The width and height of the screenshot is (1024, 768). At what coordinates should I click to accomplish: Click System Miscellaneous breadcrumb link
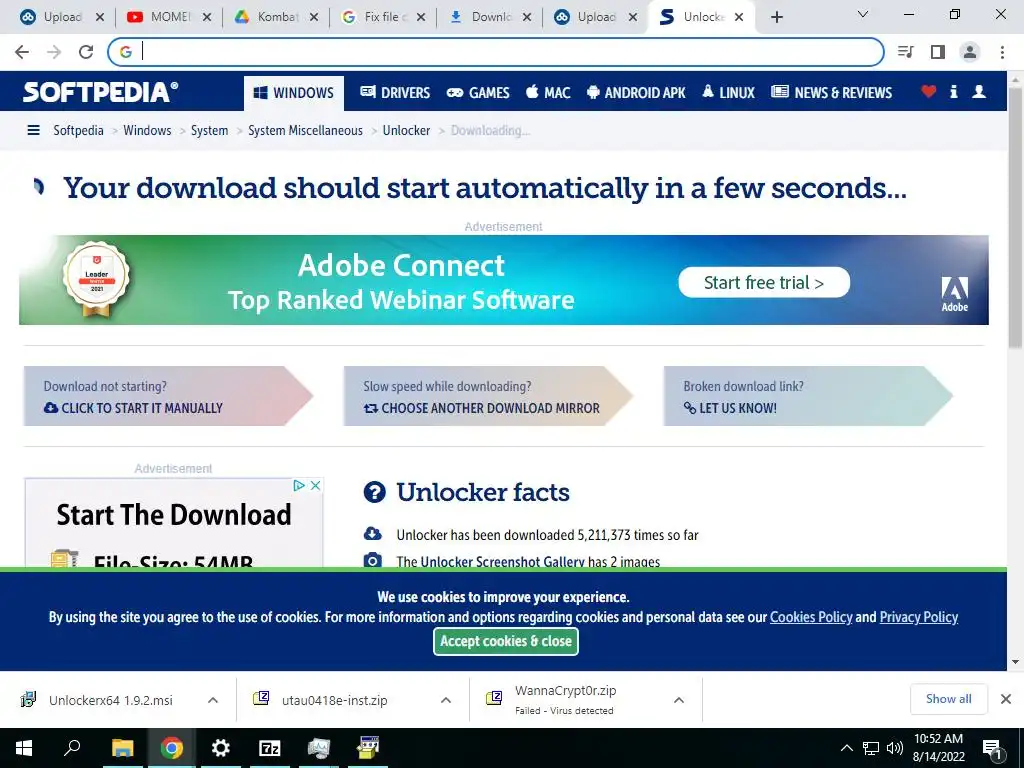pyautogui.click(x=305, y=131)
